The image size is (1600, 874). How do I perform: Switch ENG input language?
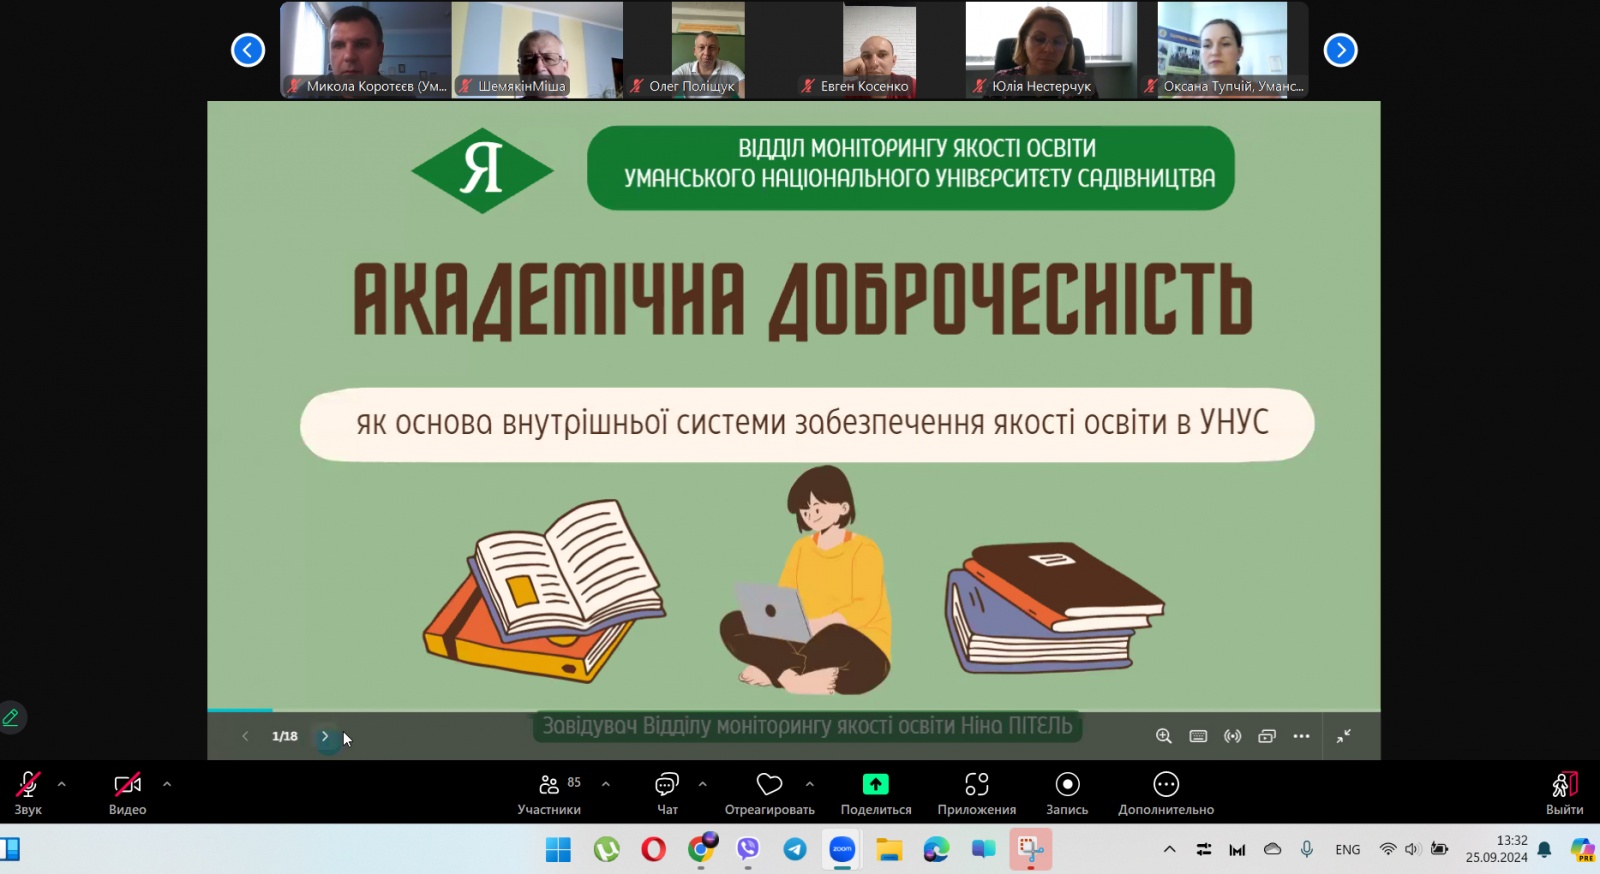click(x=1348, y=849)
